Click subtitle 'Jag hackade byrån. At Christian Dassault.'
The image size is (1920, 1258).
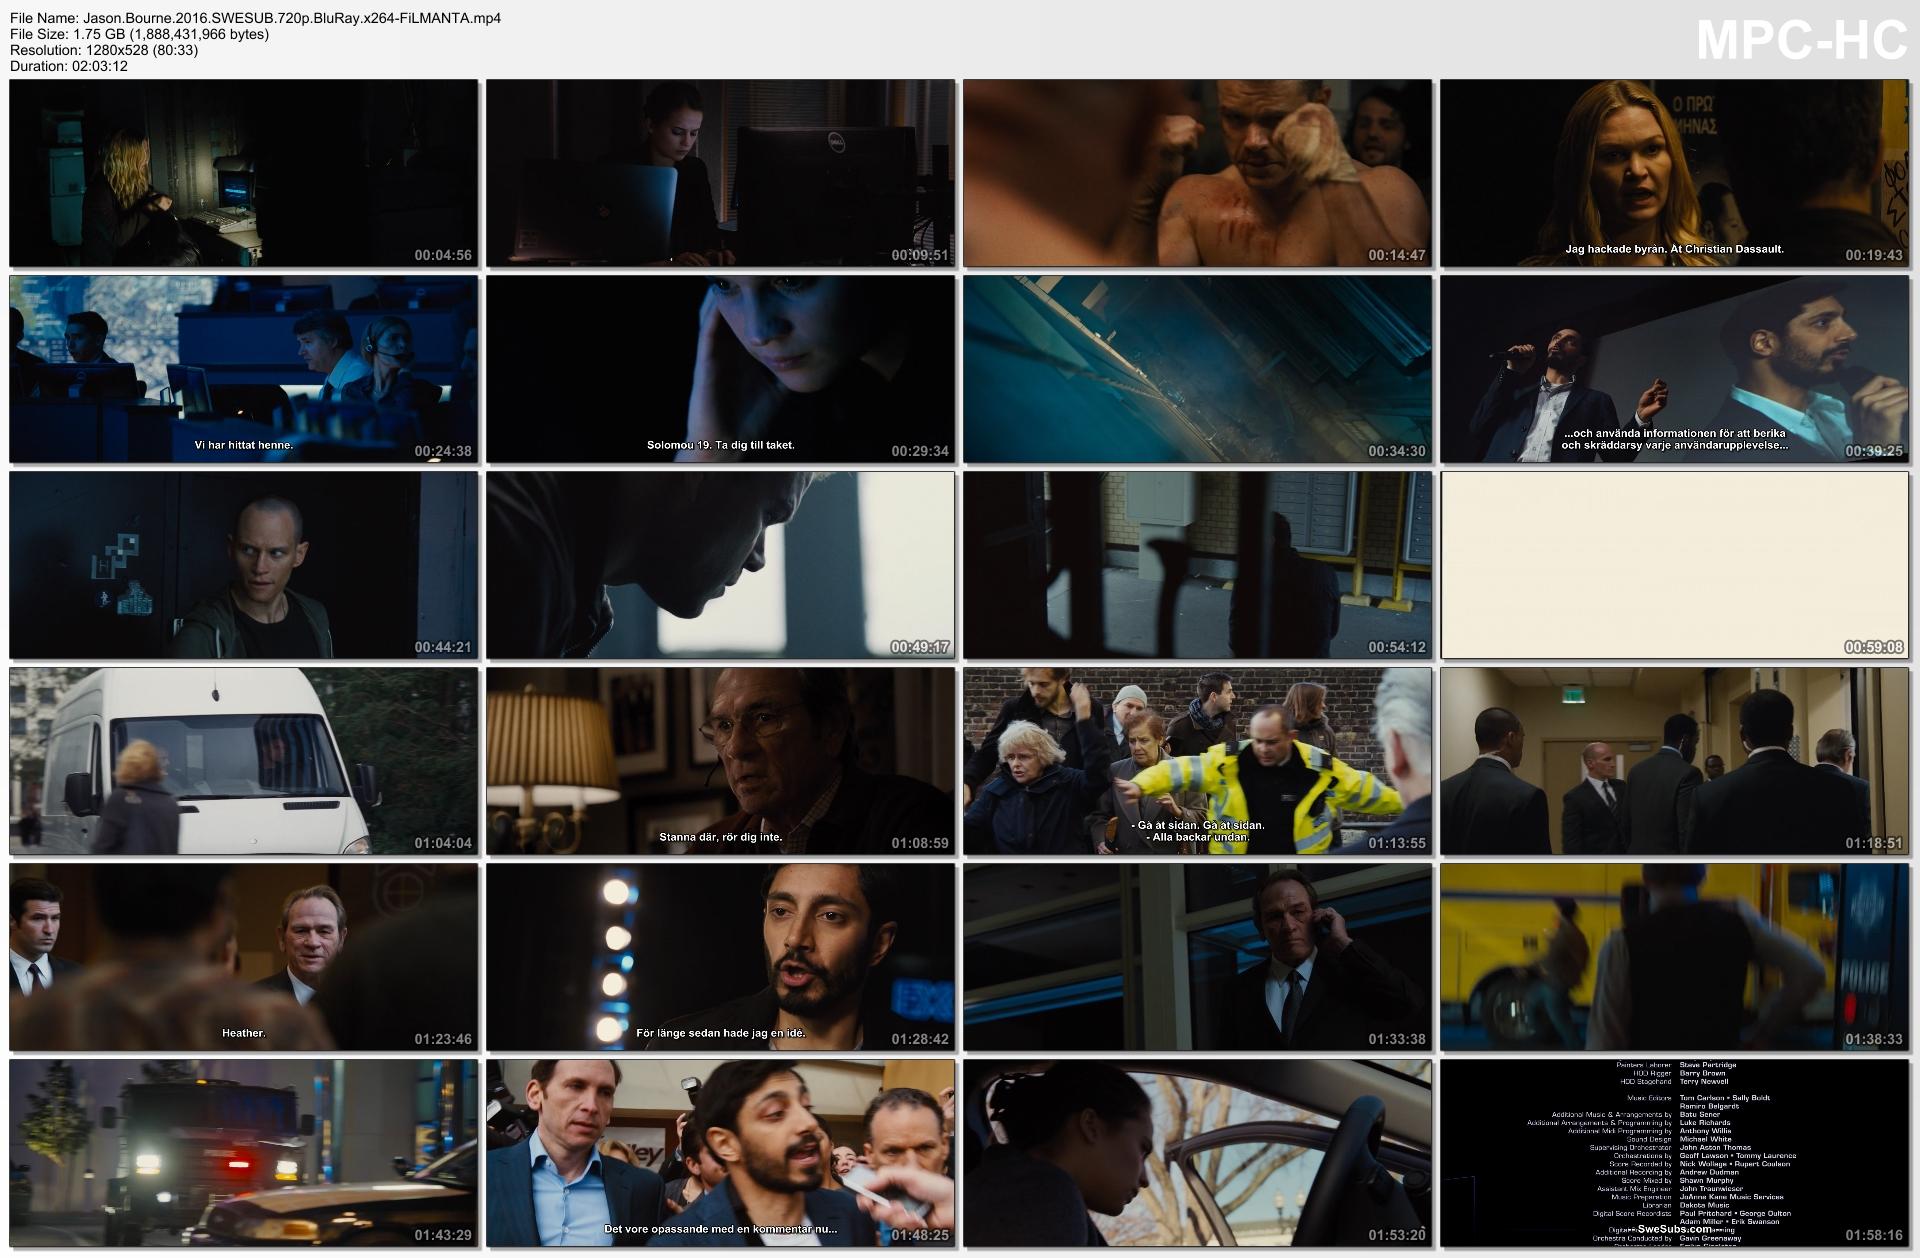coord(1675,249)
